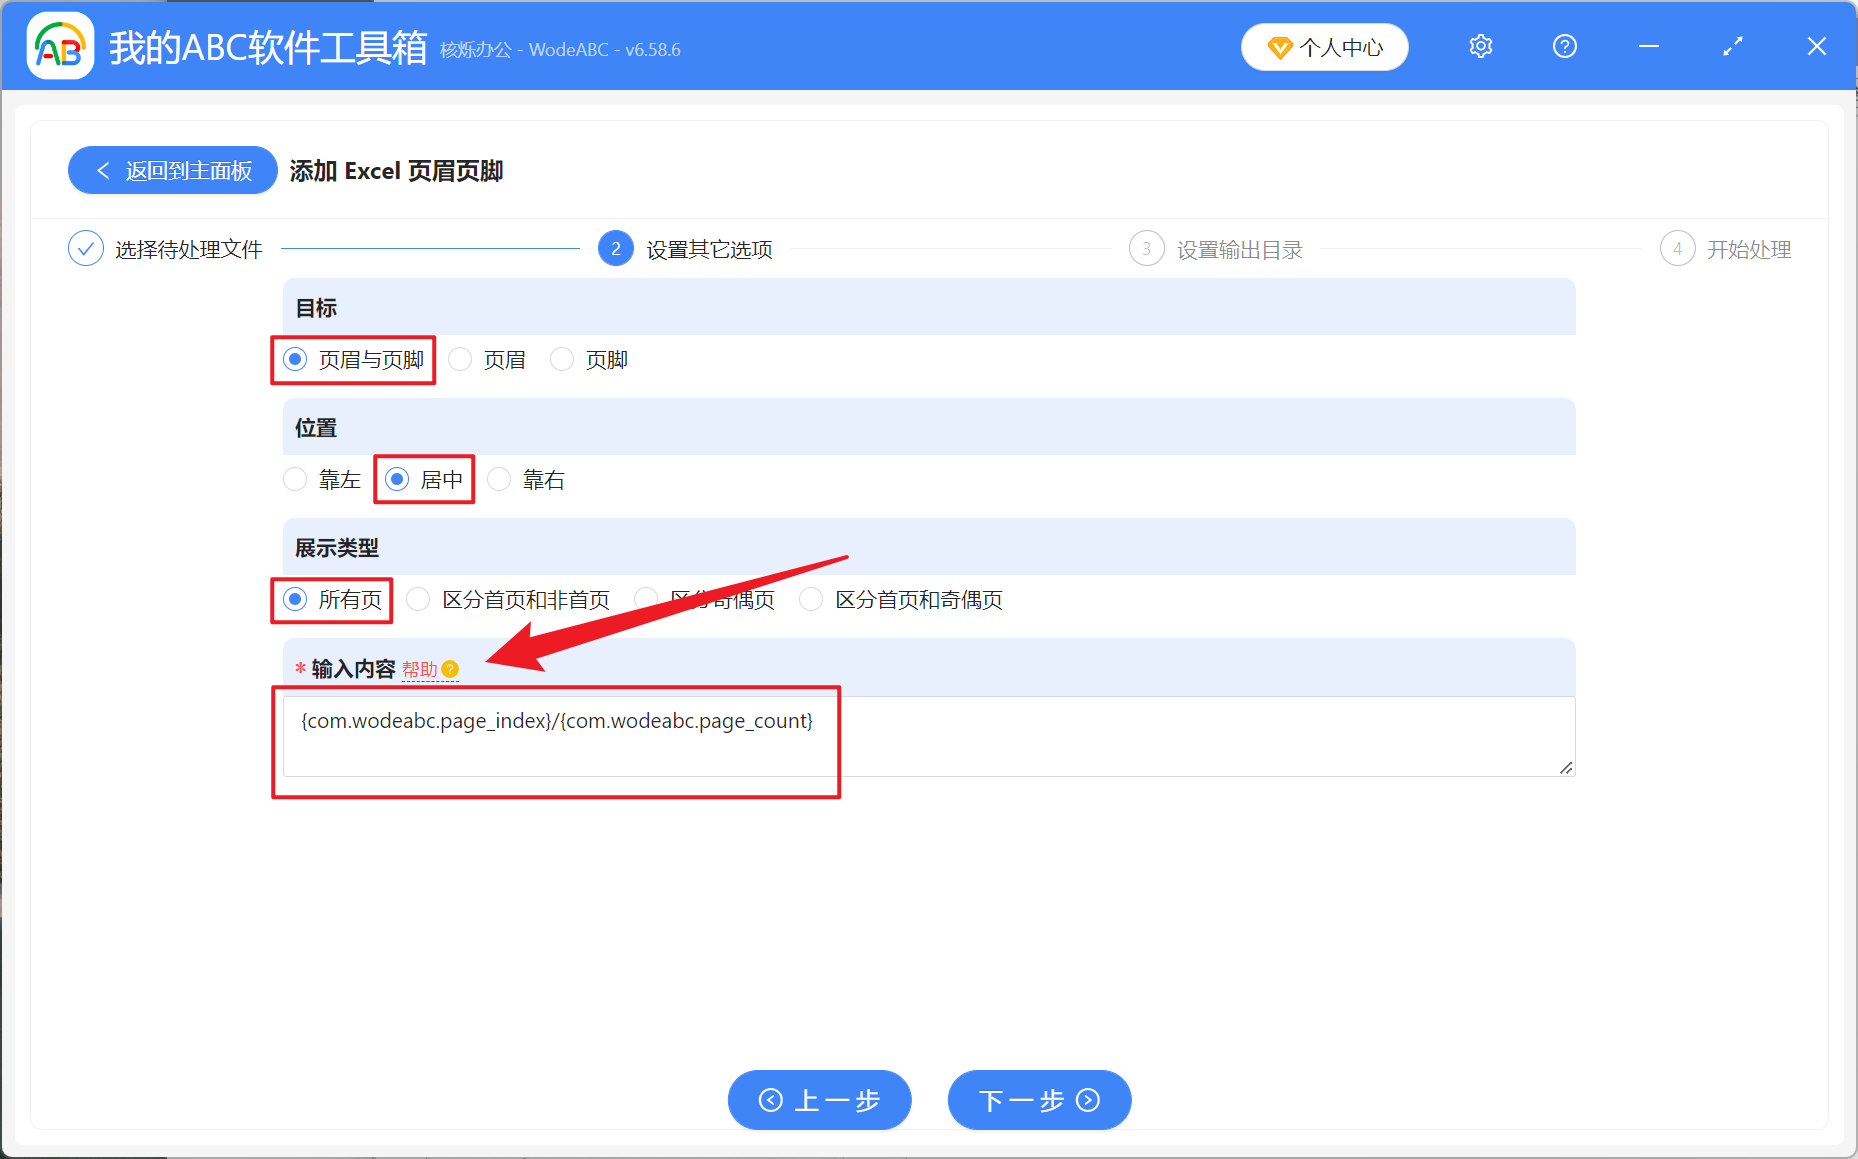Select the 页脚 target radio button

tap(562, 359)
